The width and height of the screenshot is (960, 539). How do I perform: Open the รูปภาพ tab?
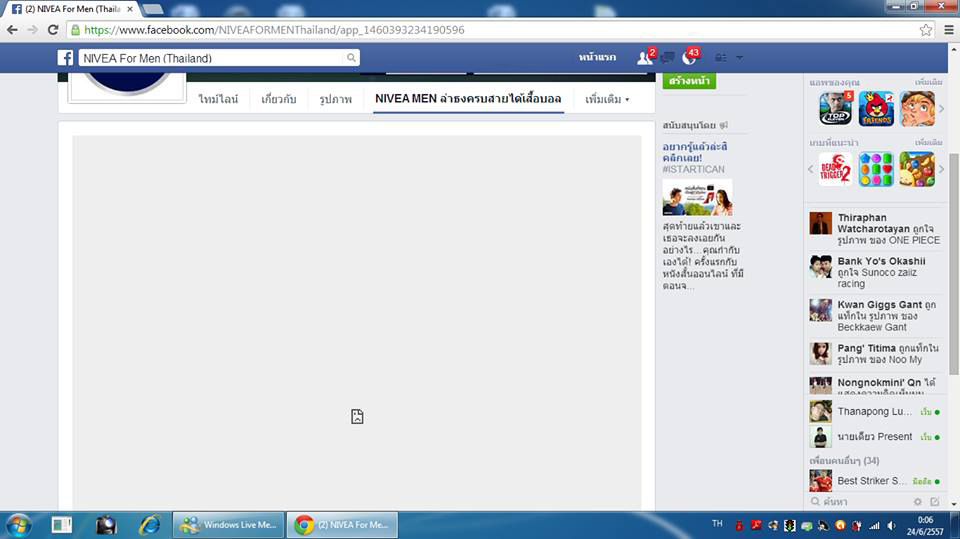pos(336,99)
